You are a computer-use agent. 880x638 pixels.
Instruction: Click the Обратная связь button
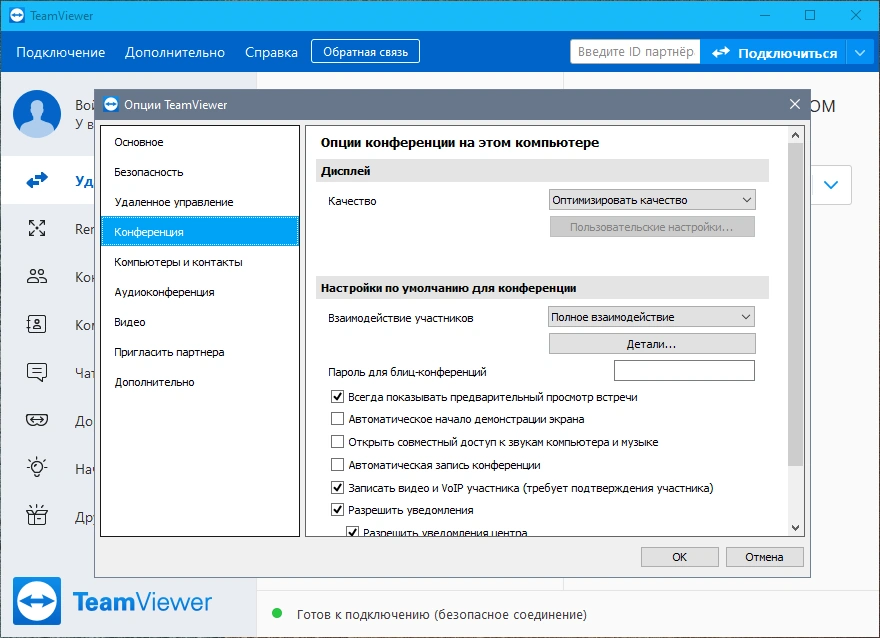pyautogui.click(x=365, y=52)
